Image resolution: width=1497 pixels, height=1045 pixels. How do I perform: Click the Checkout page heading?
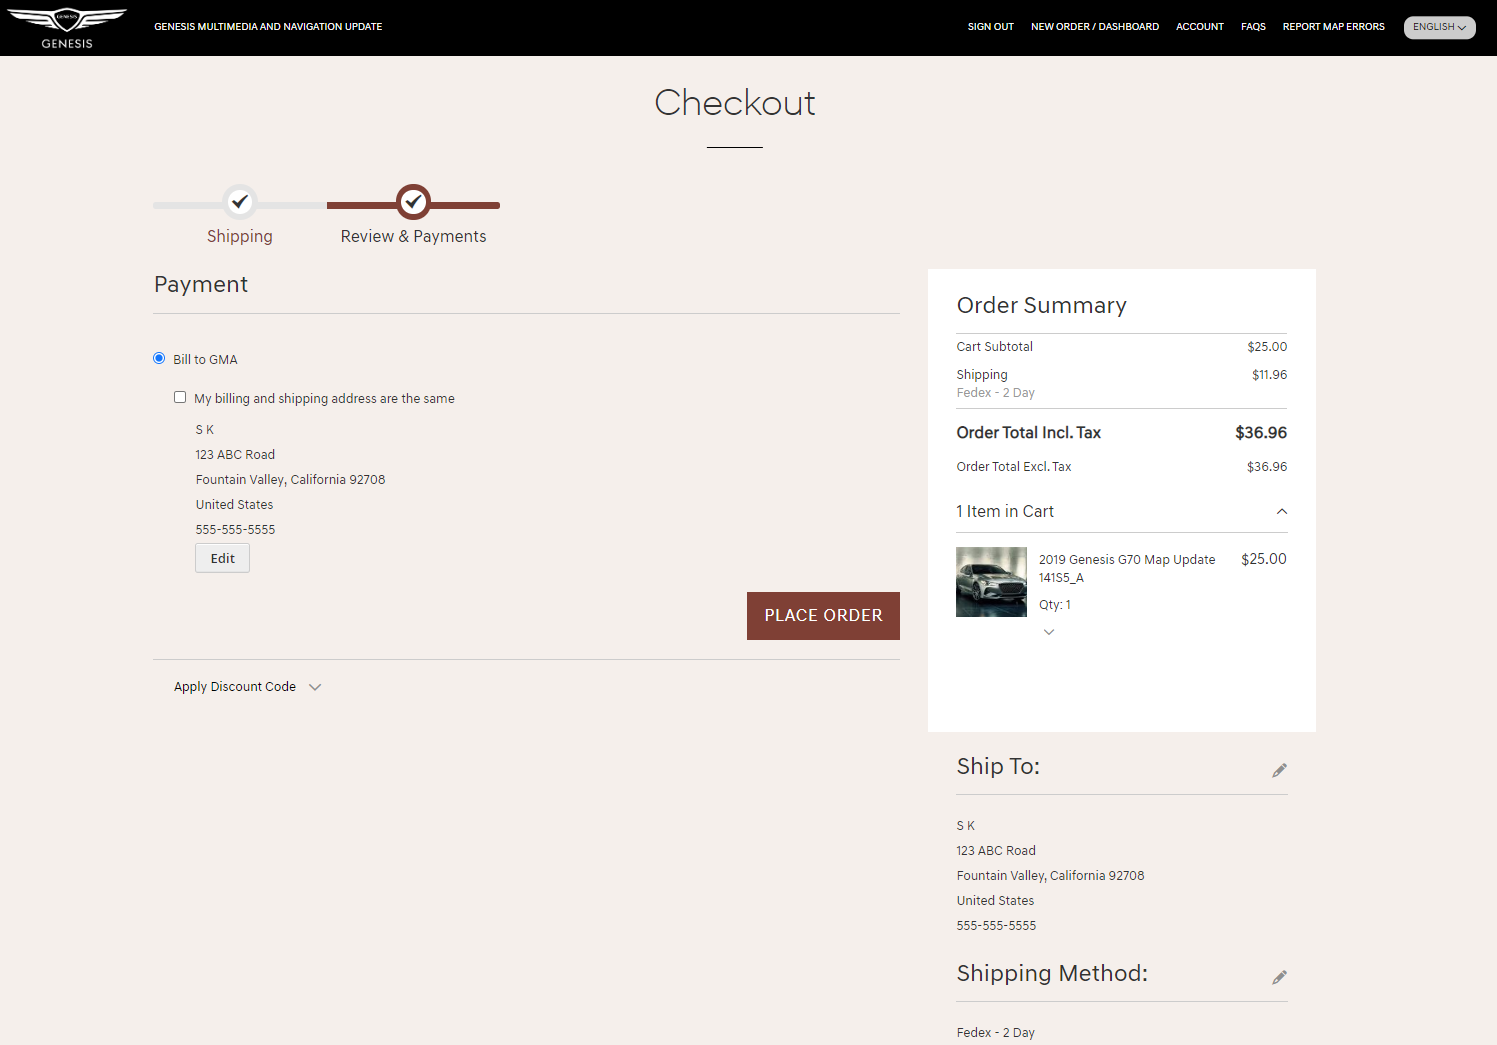(x=735, y=103)
